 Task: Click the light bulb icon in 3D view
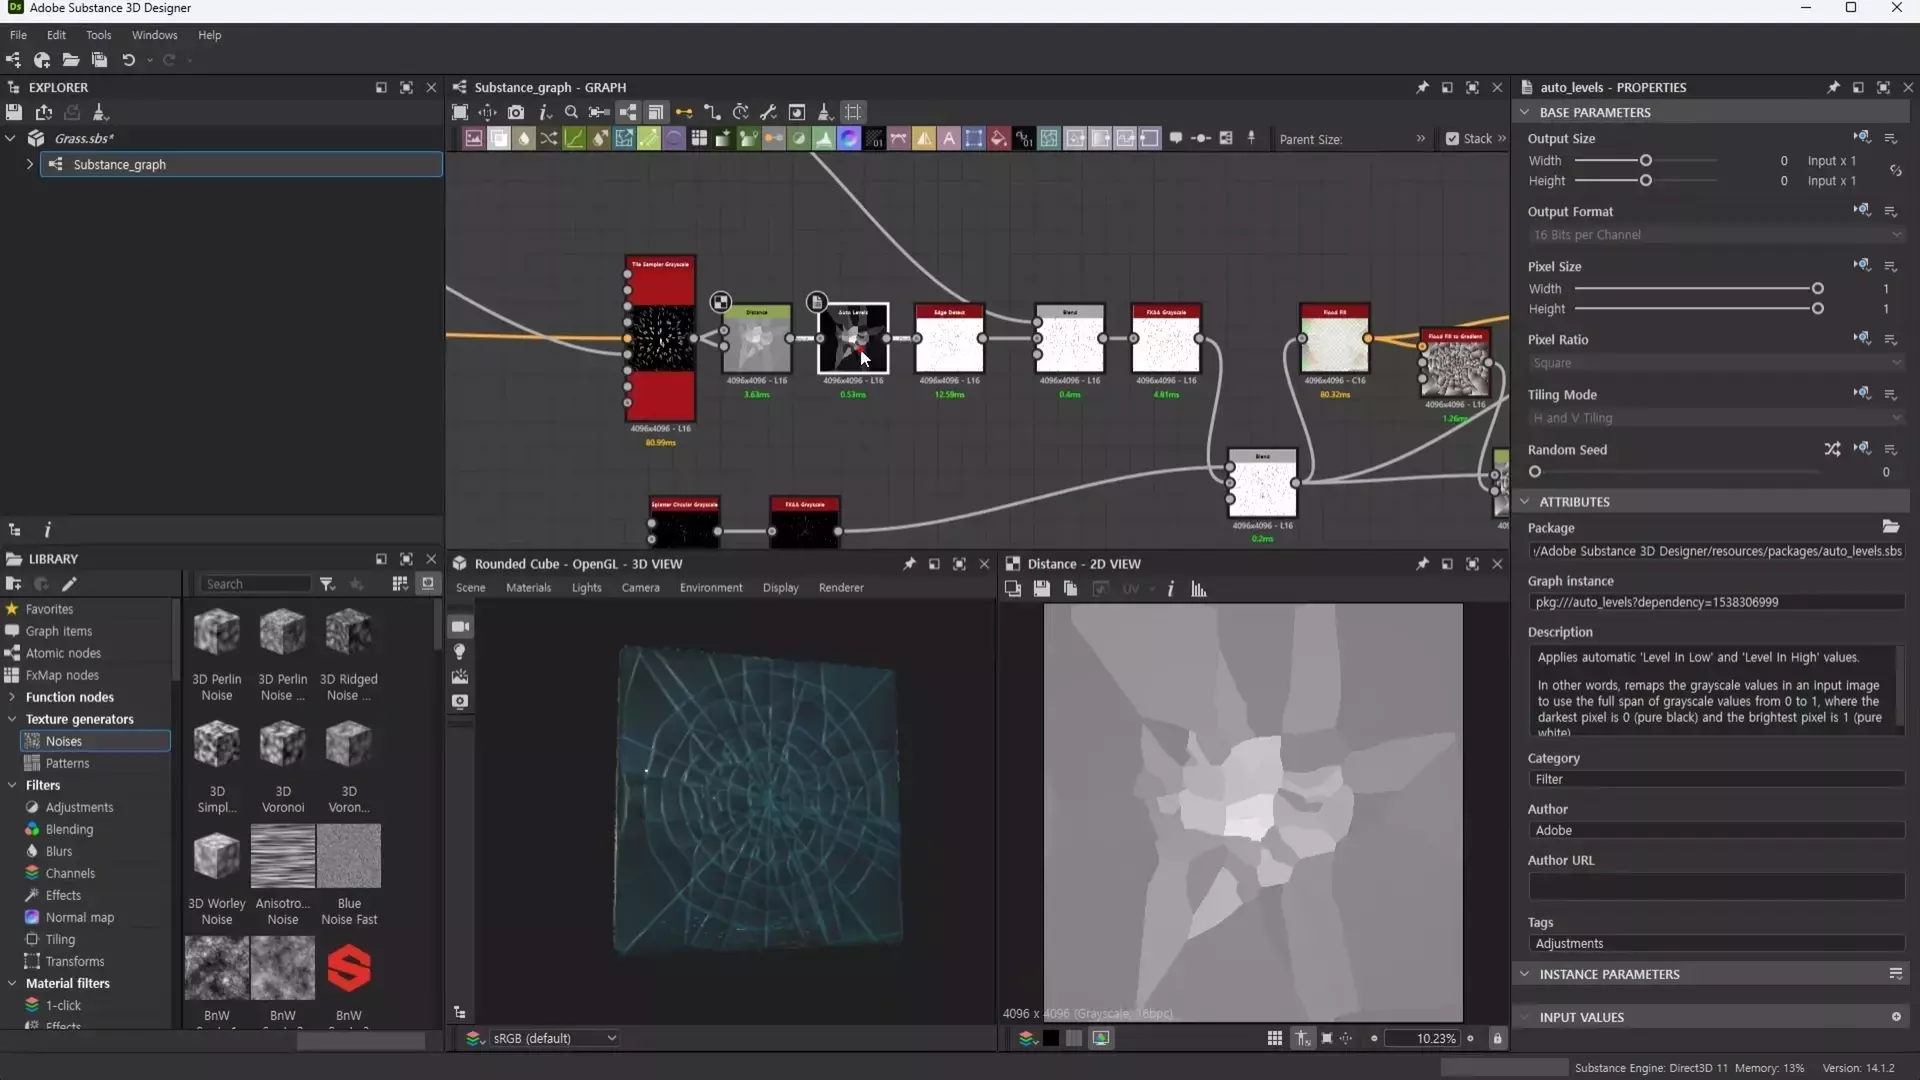point(460,652)
